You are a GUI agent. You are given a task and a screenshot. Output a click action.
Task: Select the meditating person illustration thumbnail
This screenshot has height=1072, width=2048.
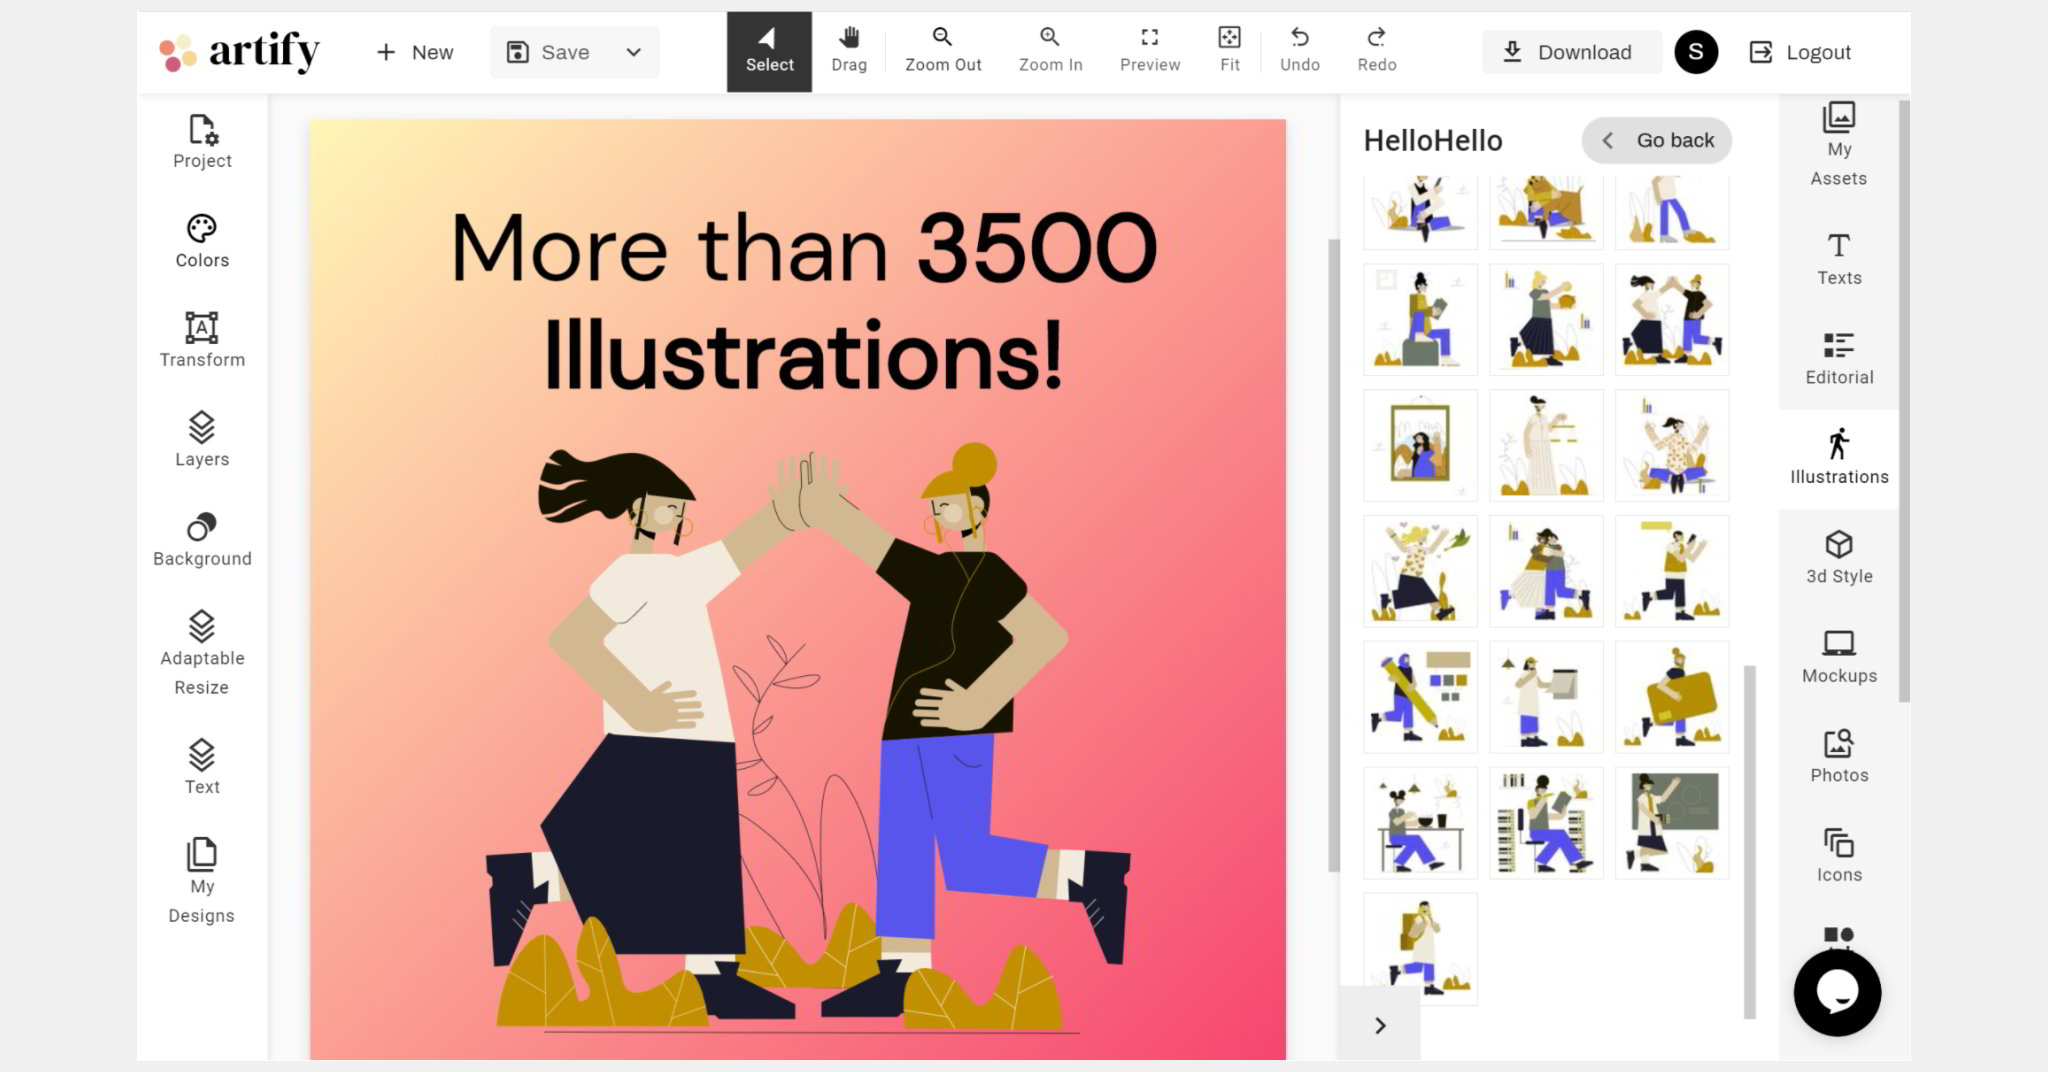click(x=1672, y=446)
